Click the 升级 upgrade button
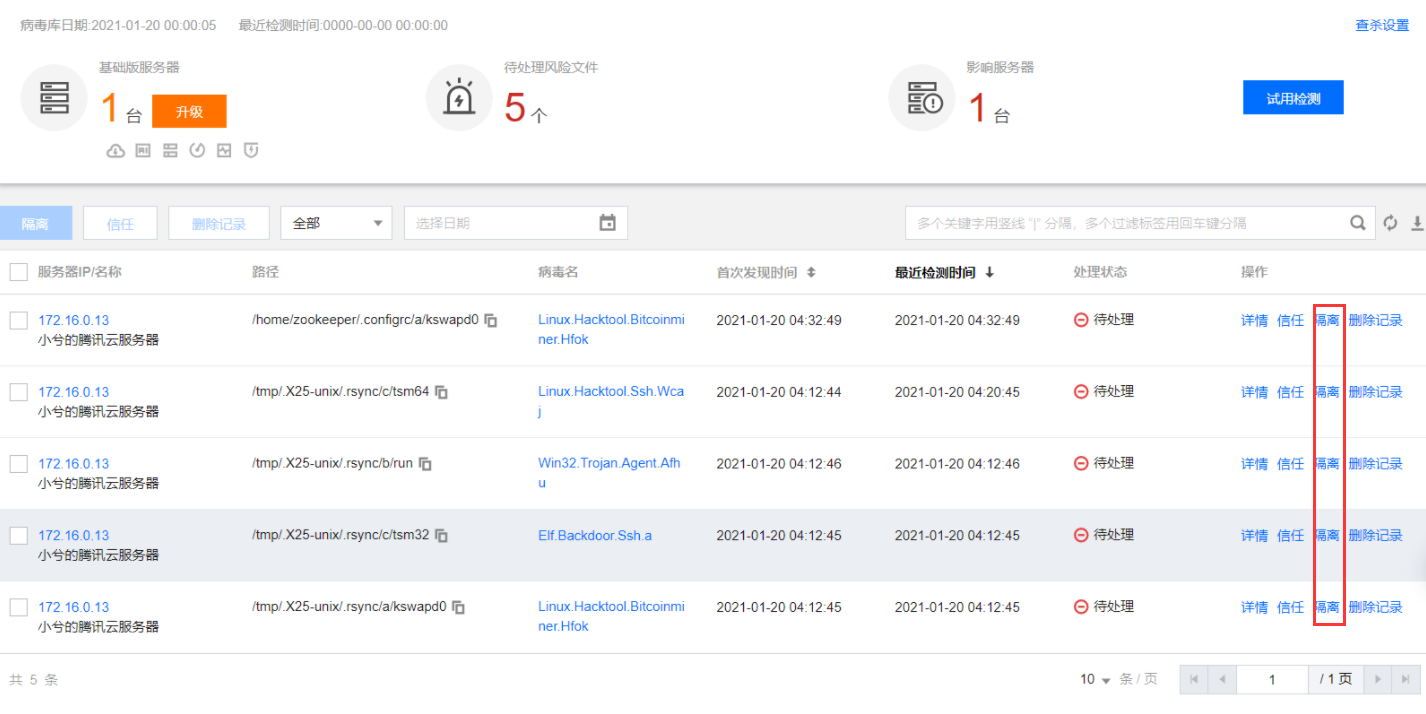 coord(189,112)
